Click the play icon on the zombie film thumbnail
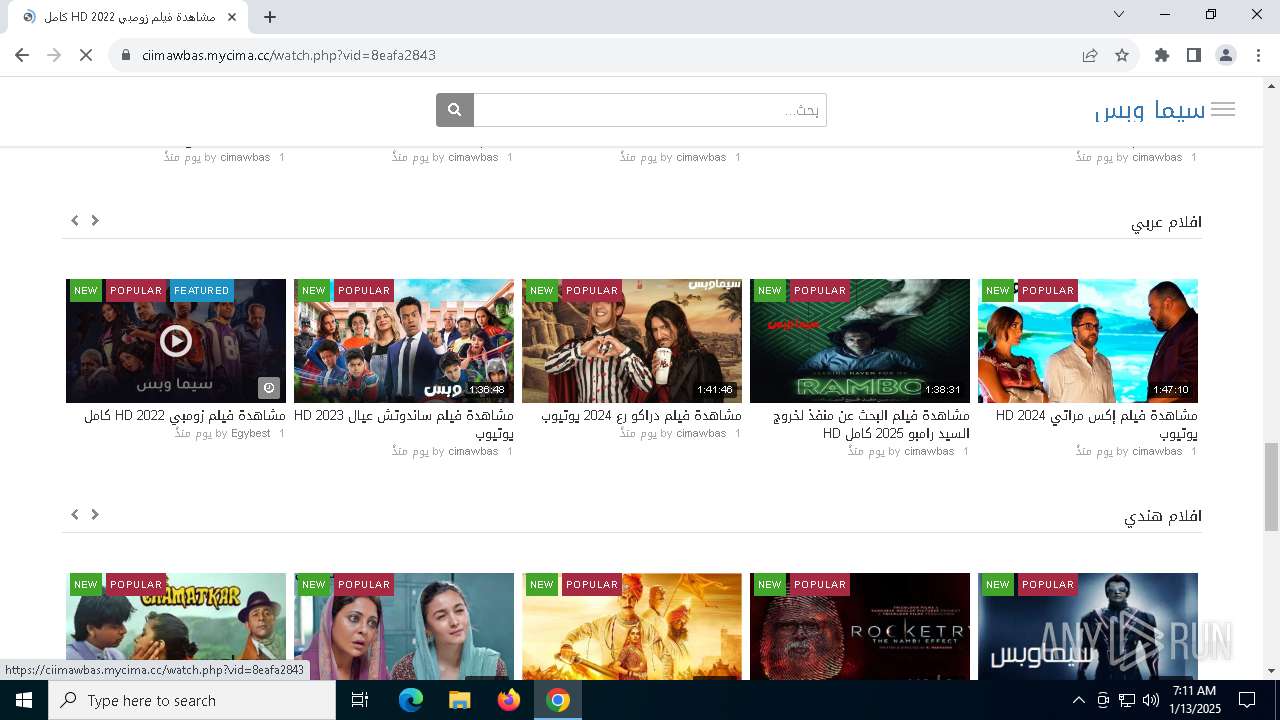The width and height of the screenshot is (1280, 720). point(176,341)
